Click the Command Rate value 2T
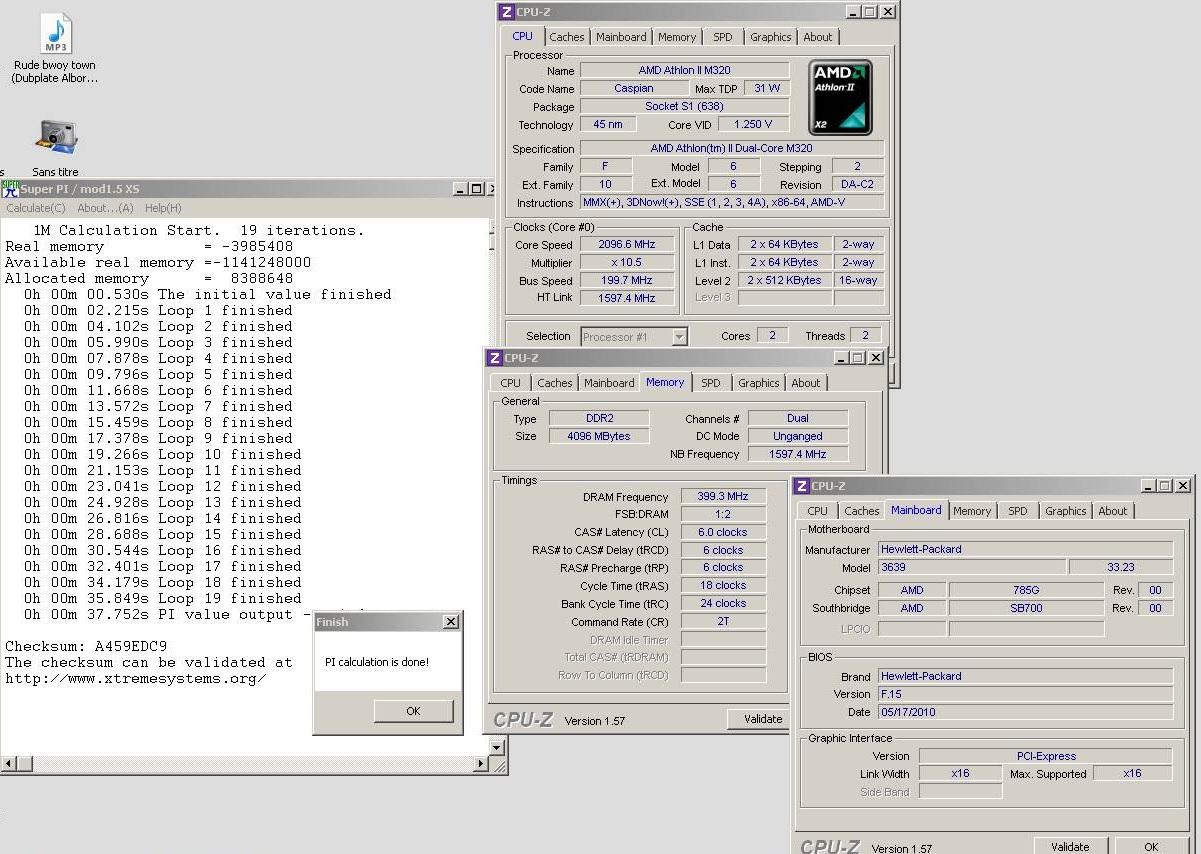Screen dimensions: 1201x854 pos(724,622)
